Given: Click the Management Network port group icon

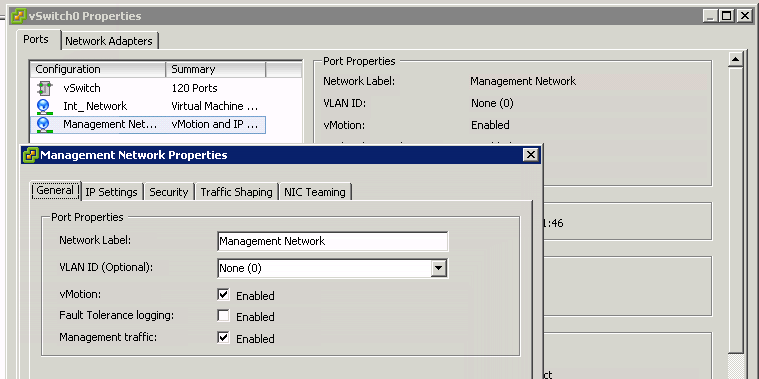Looking at the screenshot, I should [44, 124].
